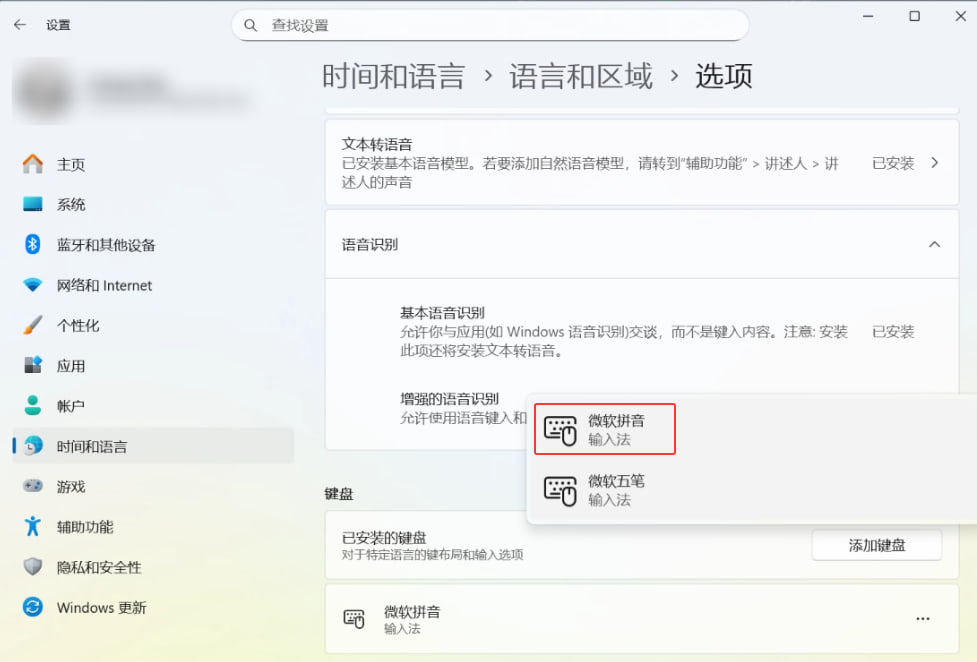977x662 pixels.
Task: Open 文本转语音 chevron arrow
Action: (x=935, y=163)
